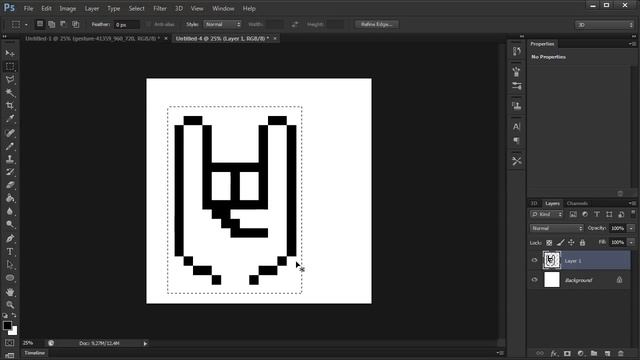The image size is (640, 360).
Task: Select the Zoom tool
Action: click(10, 305)
